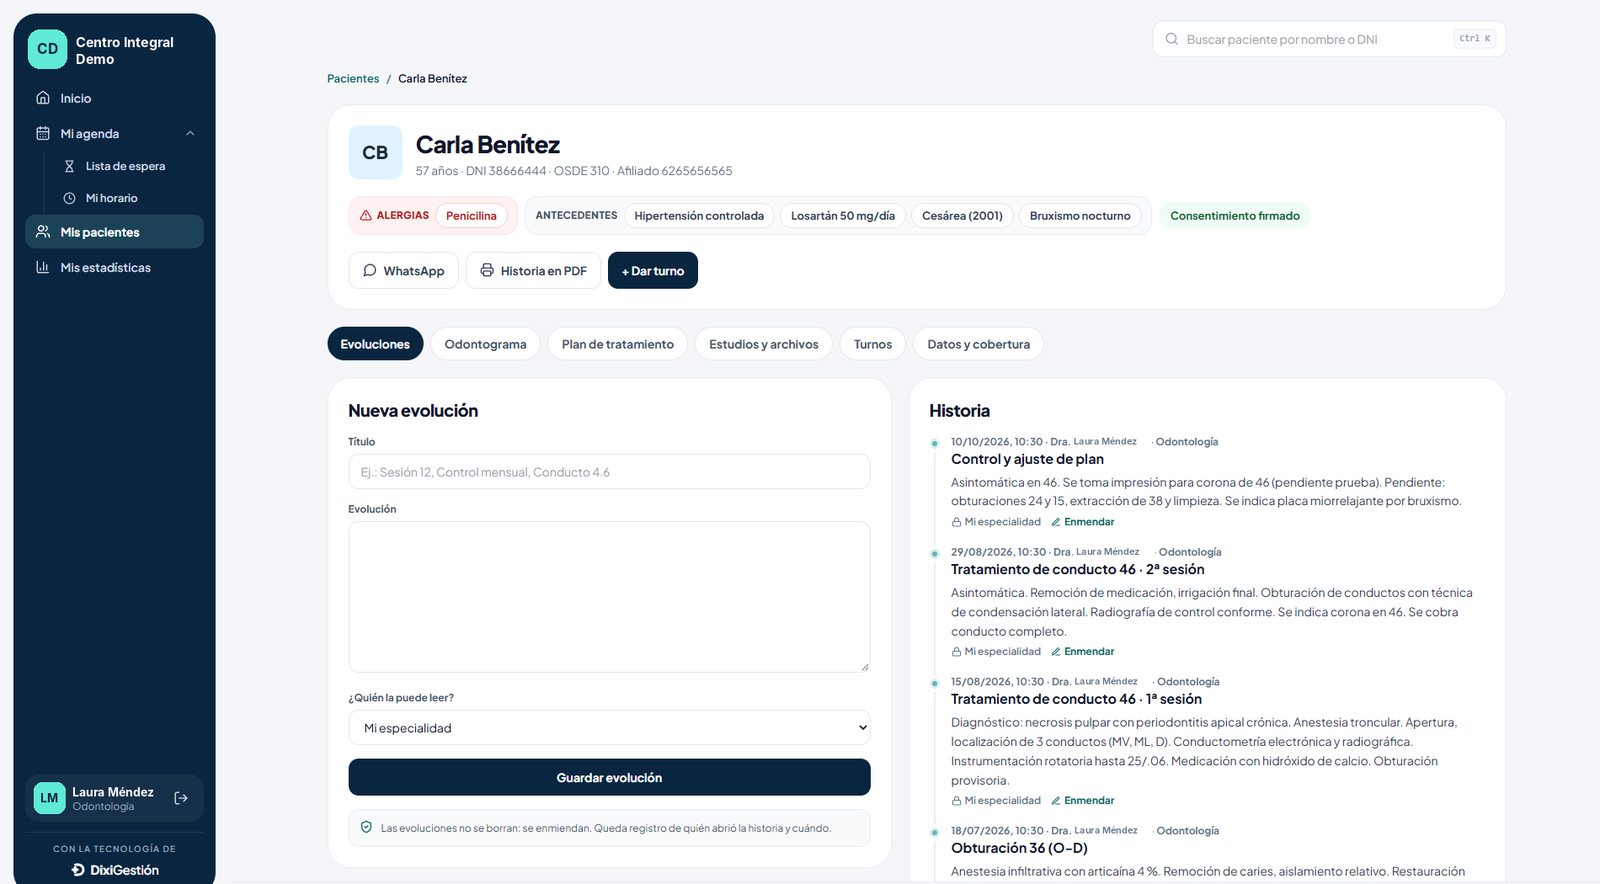The width and height of the screenshot is (1600, 884).
Task: Open Mis estadísticas in the sidebar
Action: [x=114, y=267]
